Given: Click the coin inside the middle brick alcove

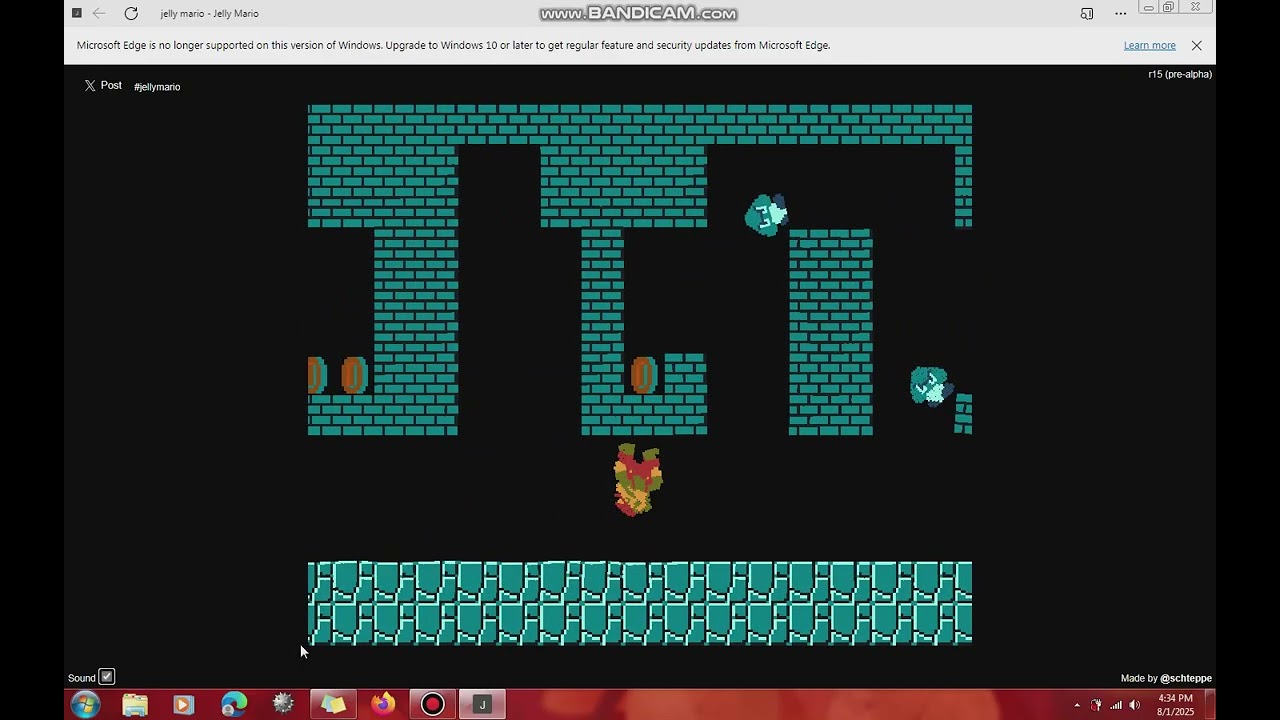Looking at the screenshot, I should point(644,375).
